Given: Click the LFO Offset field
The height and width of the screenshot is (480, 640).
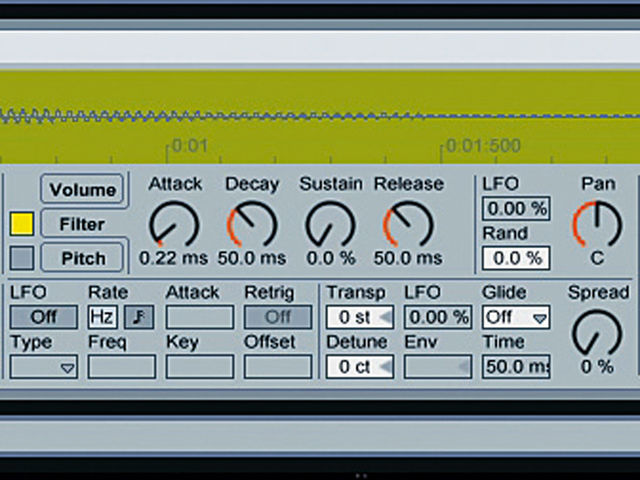Looking at the screenshot, I should 278,367.
